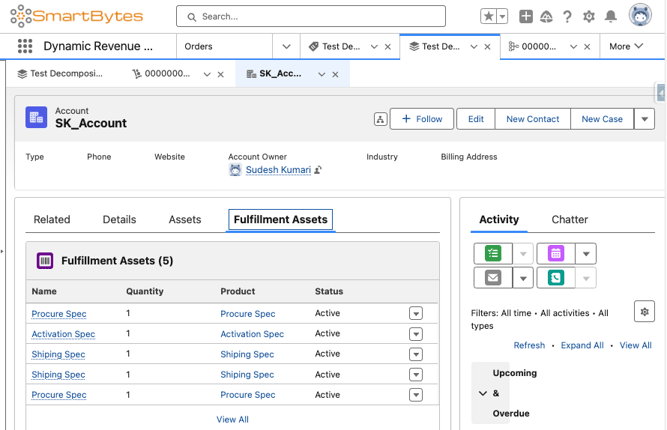Click the account hierarchy icon
Screen dimensions: 667x430
380,119
